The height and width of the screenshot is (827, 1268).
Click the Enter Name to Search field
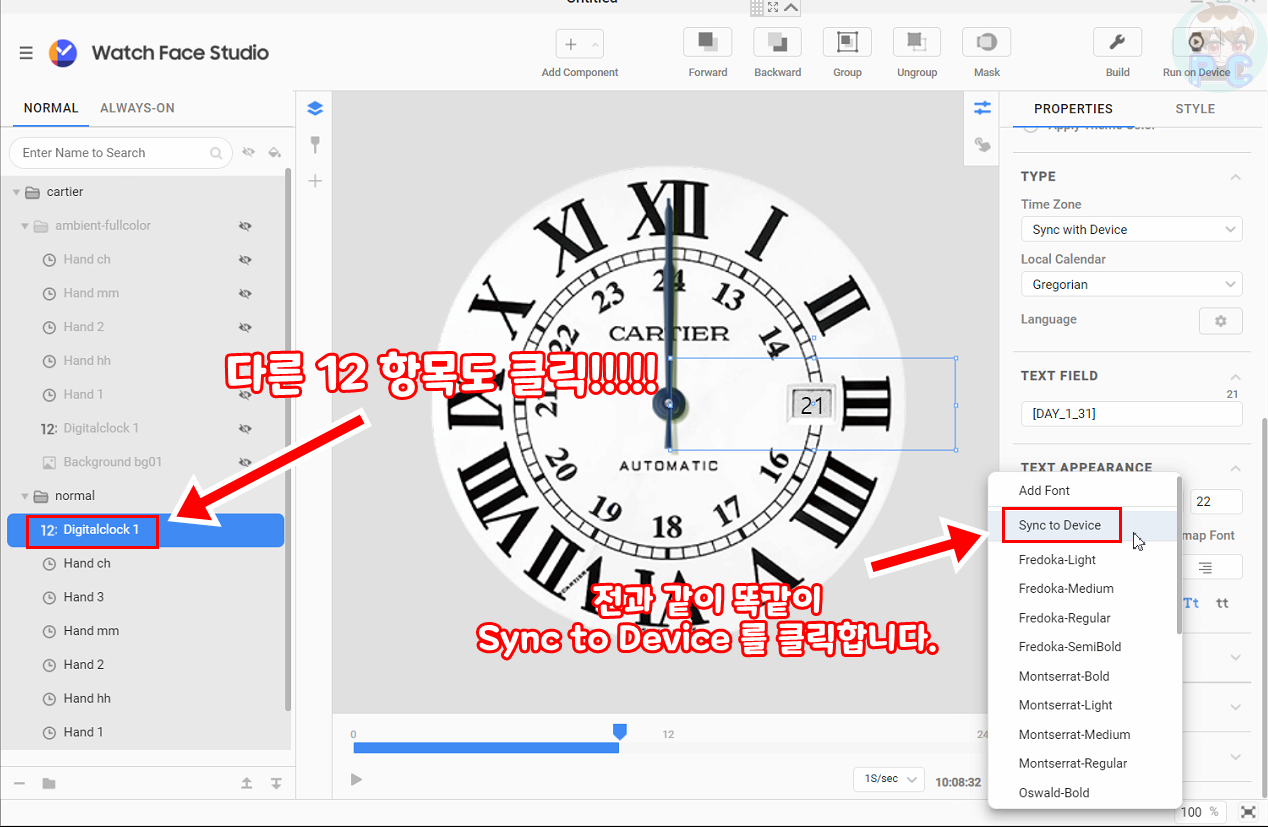[x=120, y=153]
